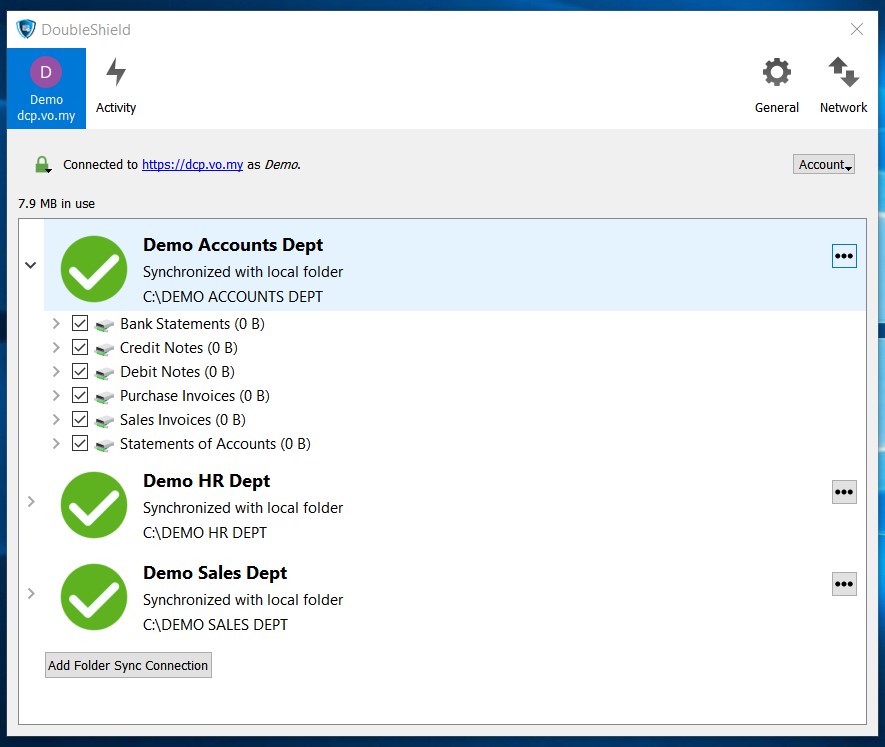
Task: Open Network settings arrows icon
Action: [843, 86]
